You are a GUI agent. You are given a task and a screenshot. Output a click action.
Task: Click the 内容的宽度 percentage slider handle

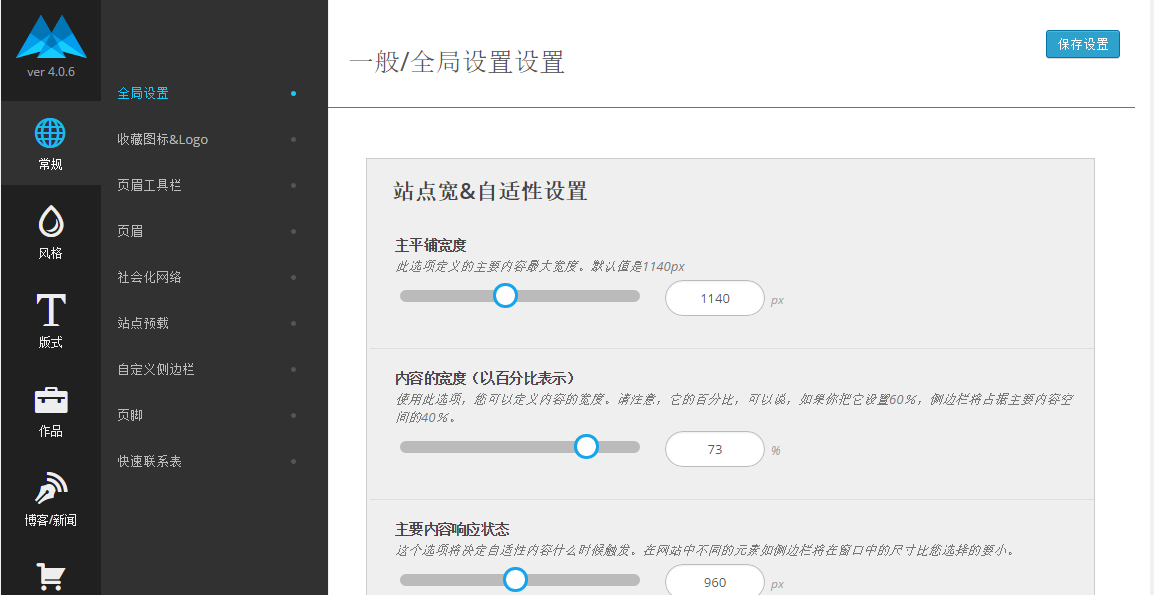click(x=587, y=447)
